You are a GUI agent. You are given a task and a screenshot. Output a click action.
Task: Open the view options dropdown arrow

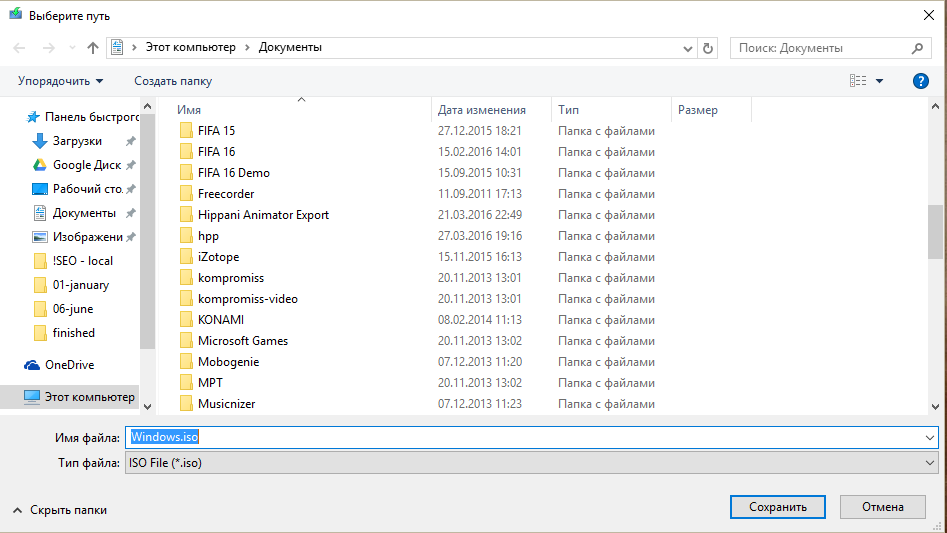click(879, 81)
